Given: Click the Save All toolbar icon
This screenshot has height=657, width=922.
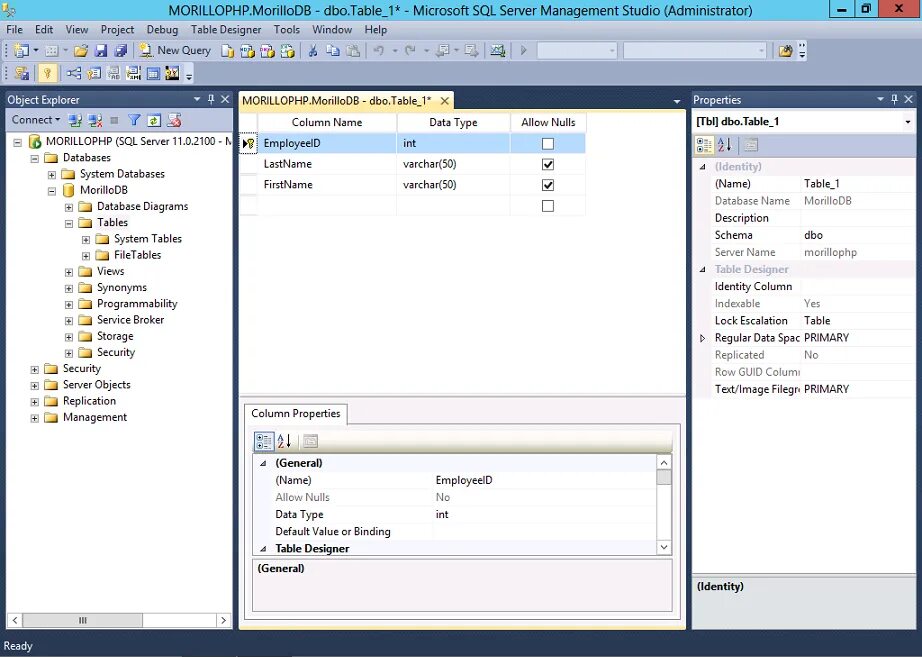Looking at the screenshot, I should coord(121,51).
